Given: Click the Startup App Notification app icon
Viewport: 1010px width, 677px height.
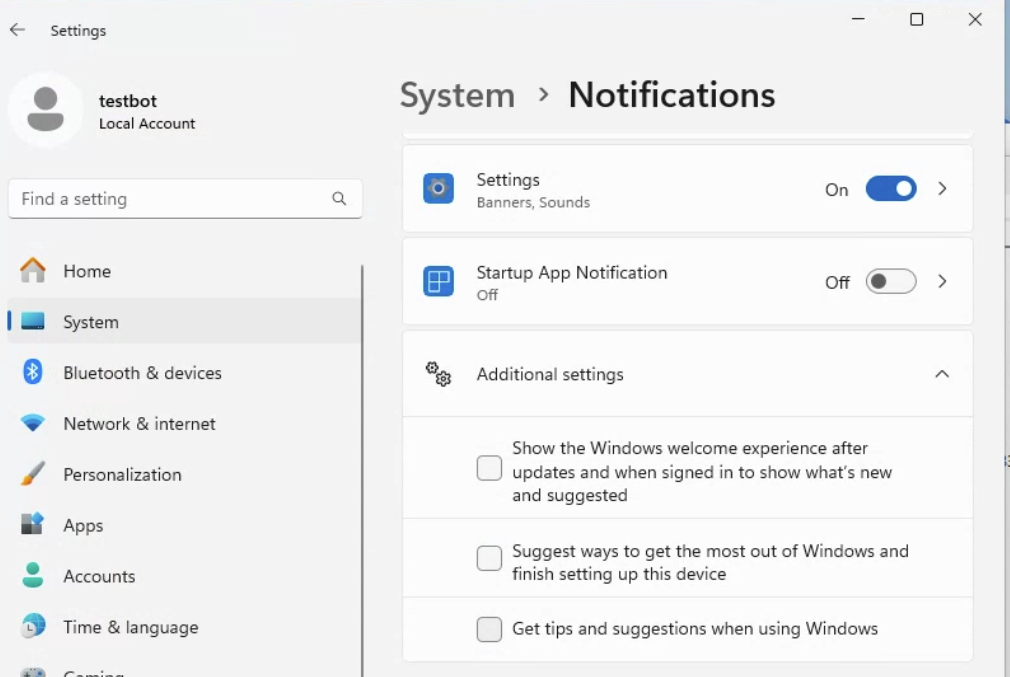Looking at the screenshot, I should pyautogui.click(x=438, y=281).
